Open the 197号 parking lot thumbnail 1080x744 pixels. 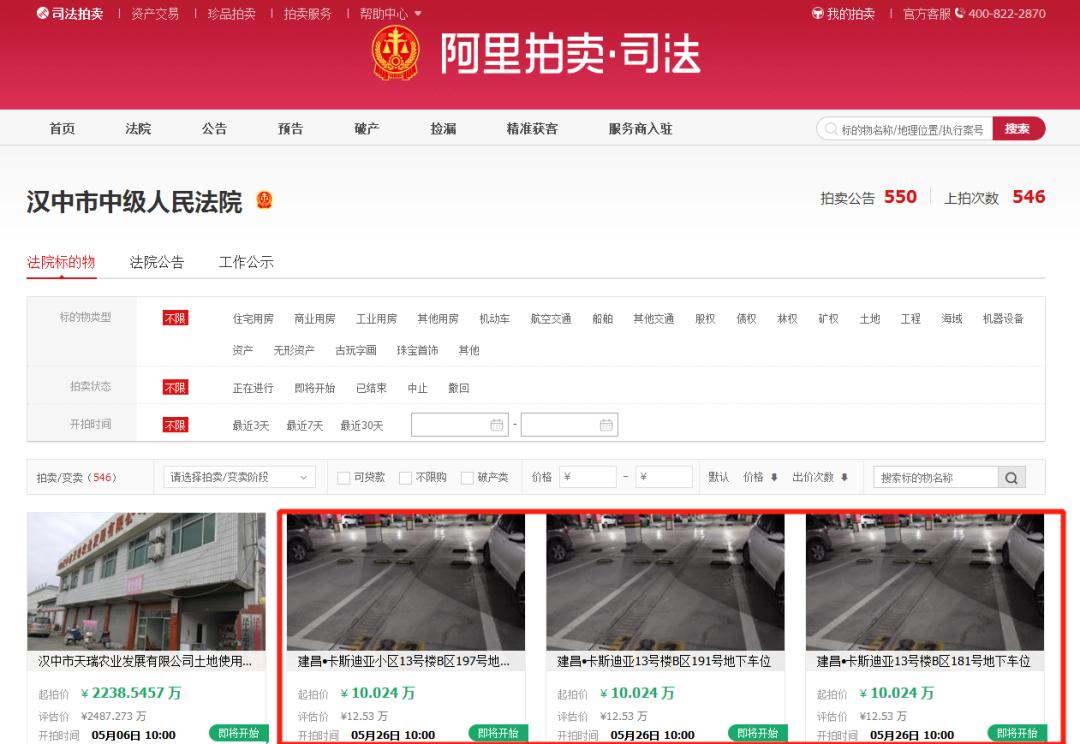406,583
